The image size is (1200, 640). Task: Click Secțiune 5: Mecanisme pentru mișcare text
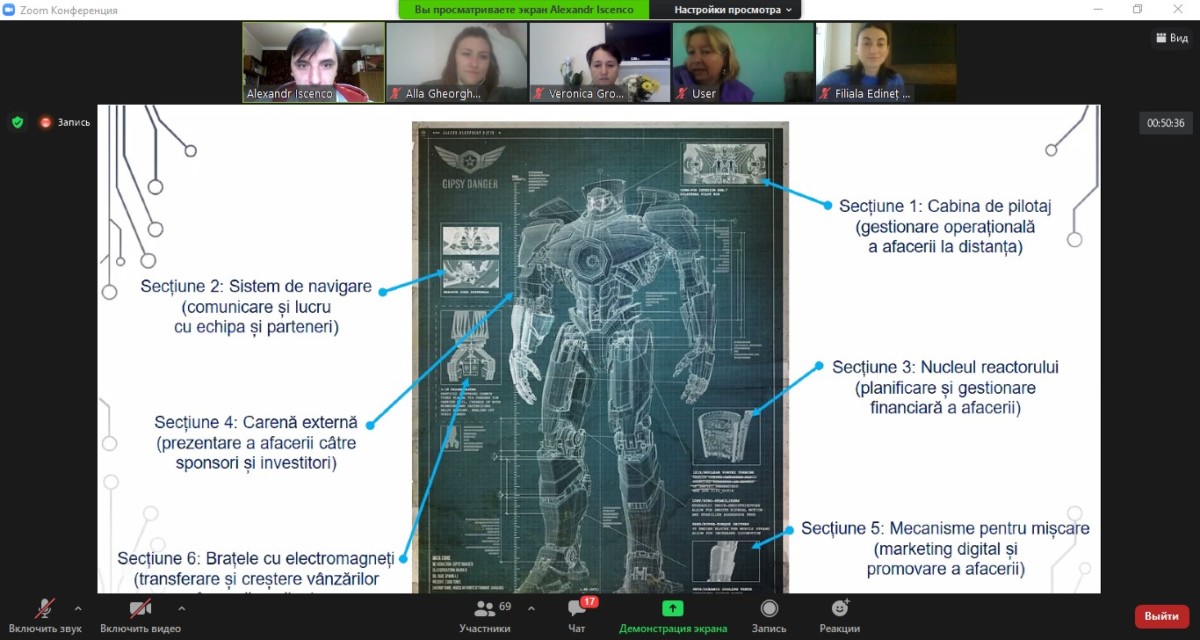[945, 528]
